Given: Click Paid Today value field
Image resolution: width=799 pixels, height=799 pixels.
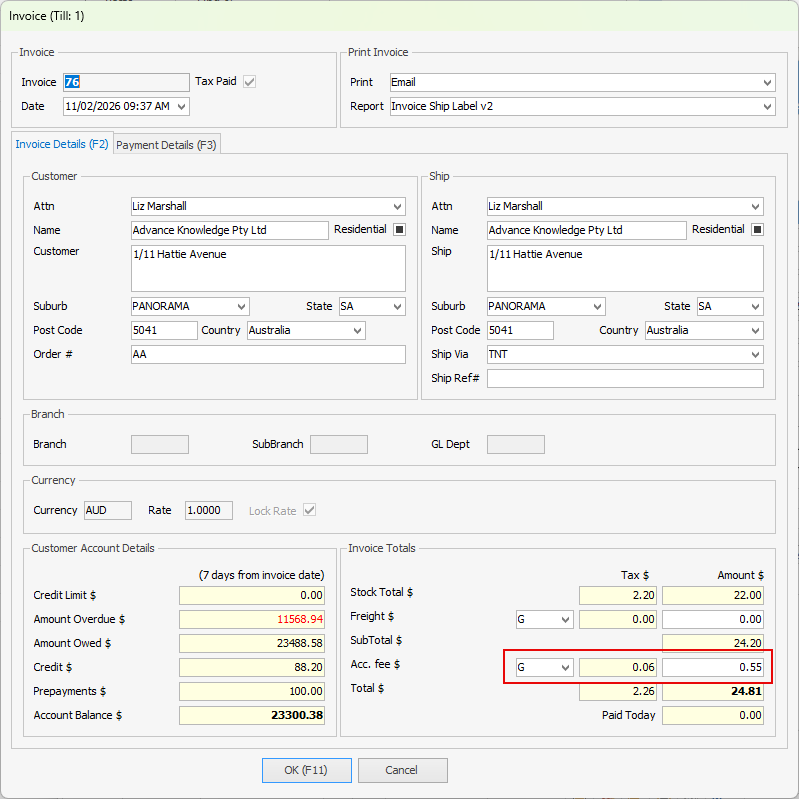Looking at the screenshot, I should coord(712,715).
